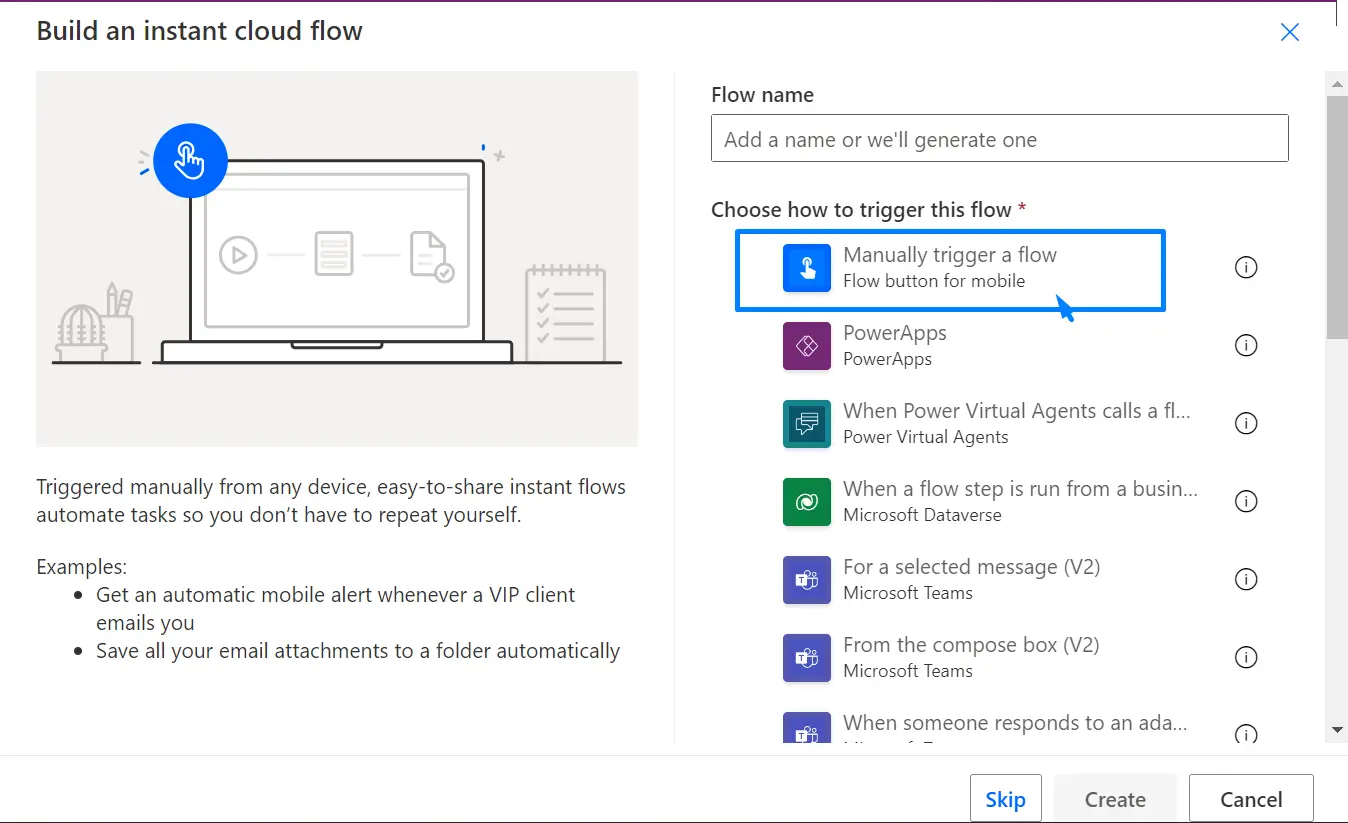Image resolution: width=1348 pixels, height=823 pixels.
Task: Choose the 'PowerApps' trigger title
Action: click(x=895, y=333)
